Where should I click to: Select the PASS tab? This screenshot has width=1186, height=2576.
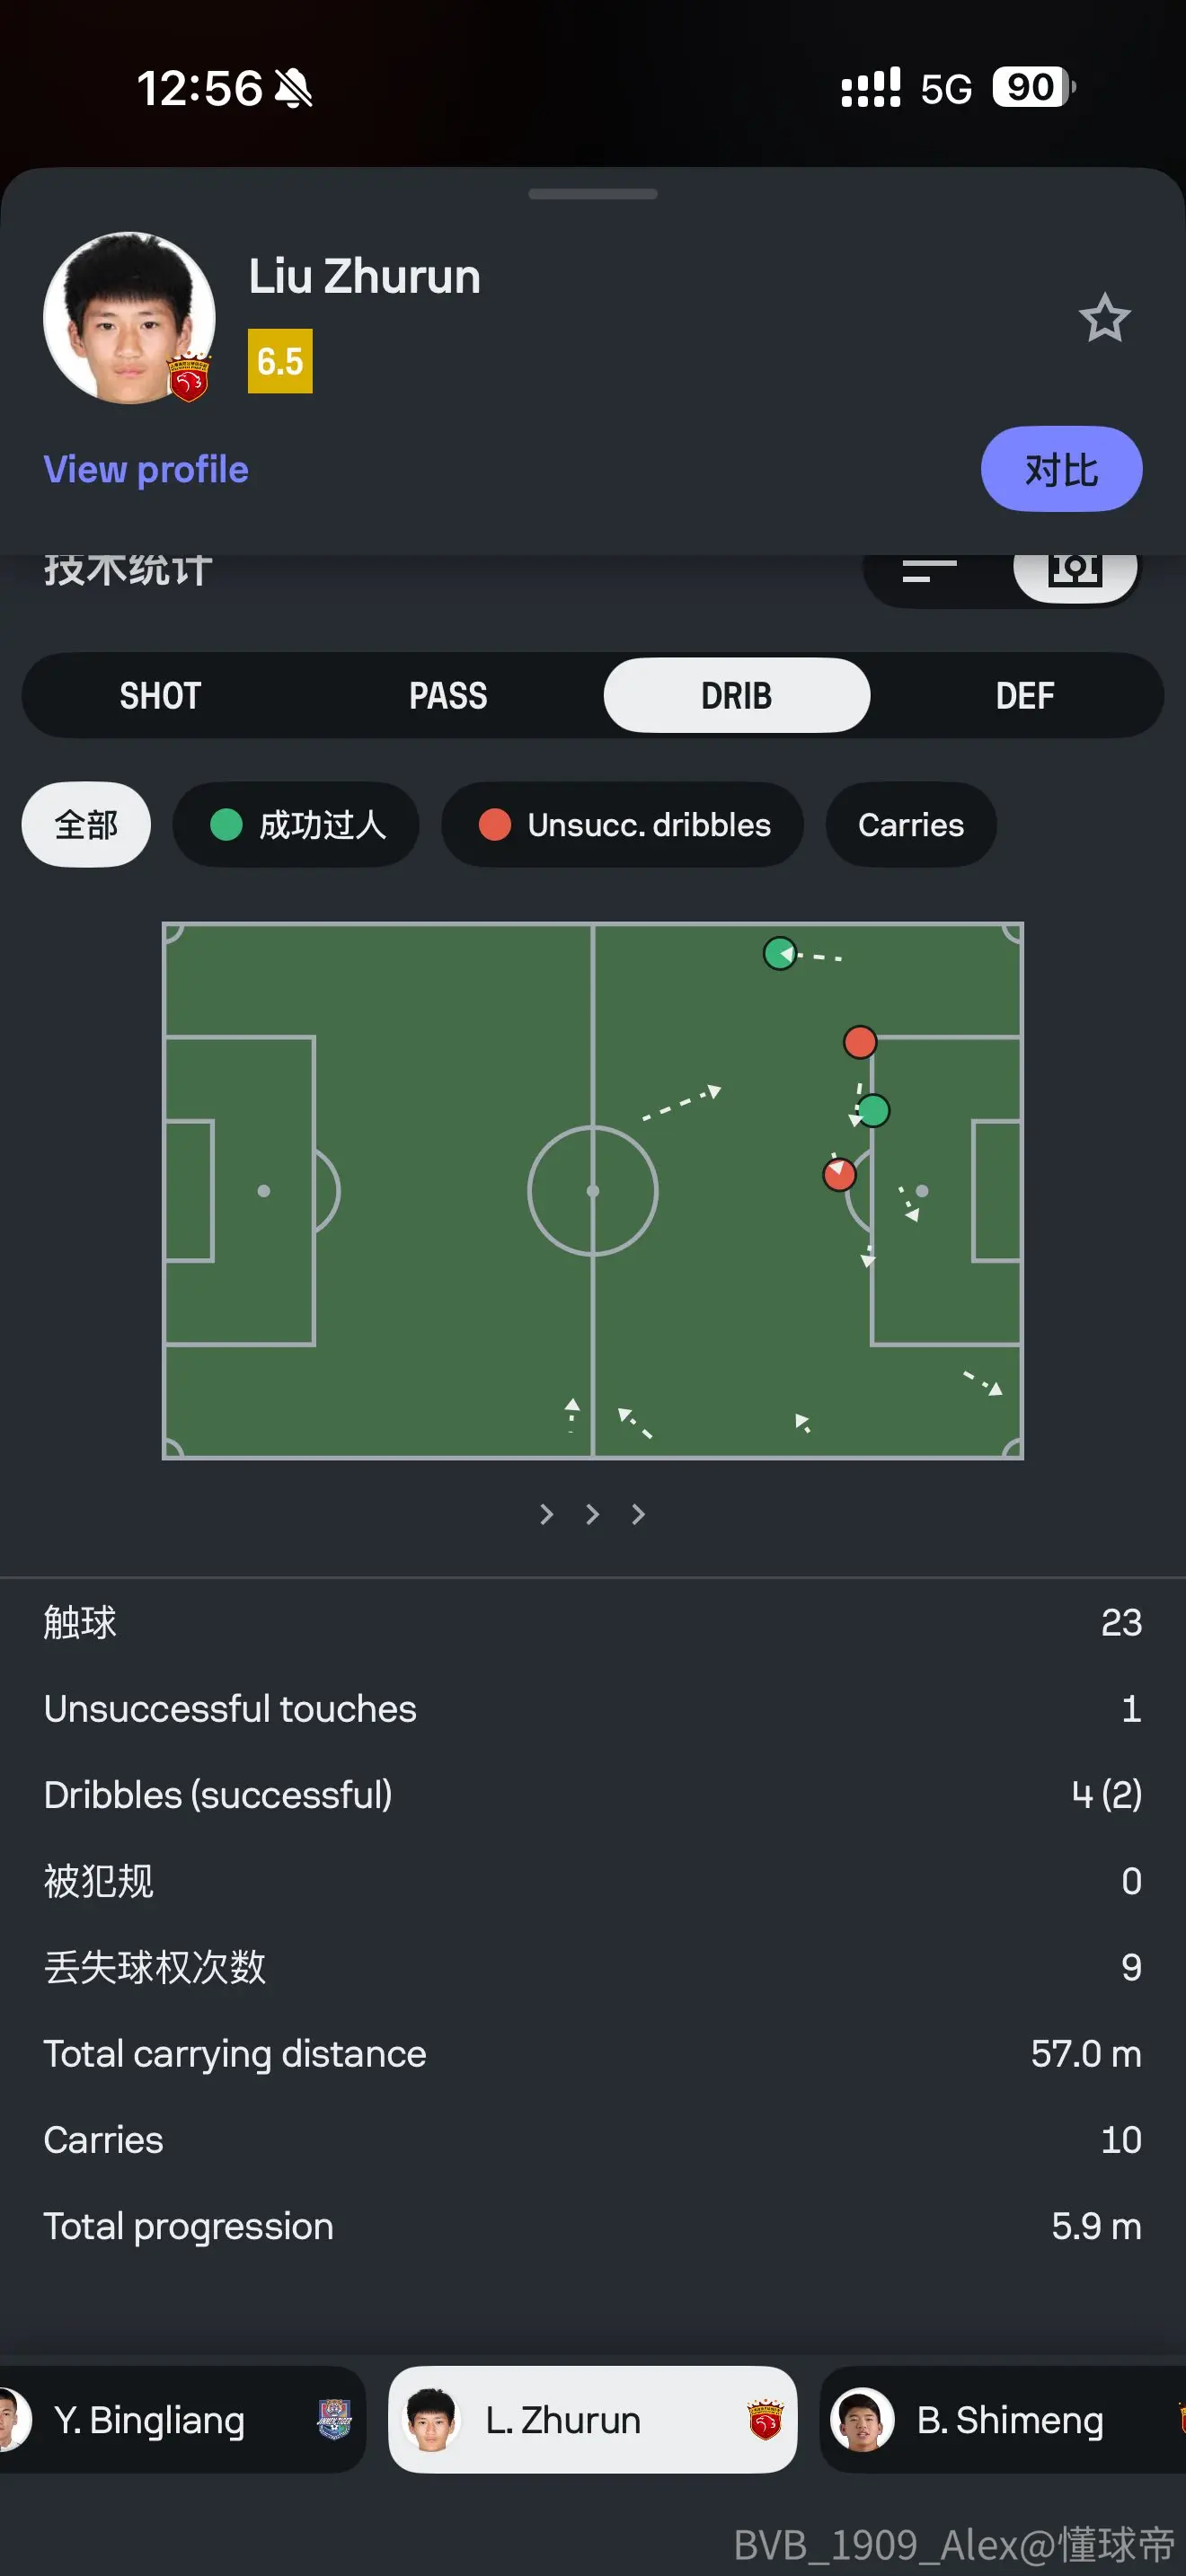point(448,696)
